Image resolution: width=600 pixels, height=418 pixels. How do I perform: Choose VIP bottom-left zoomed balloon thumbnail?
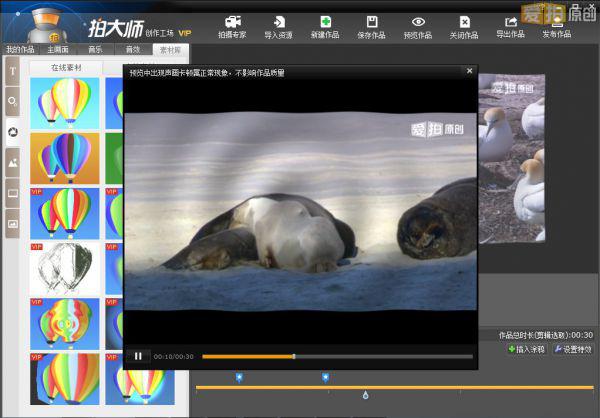tap(65, 379)
